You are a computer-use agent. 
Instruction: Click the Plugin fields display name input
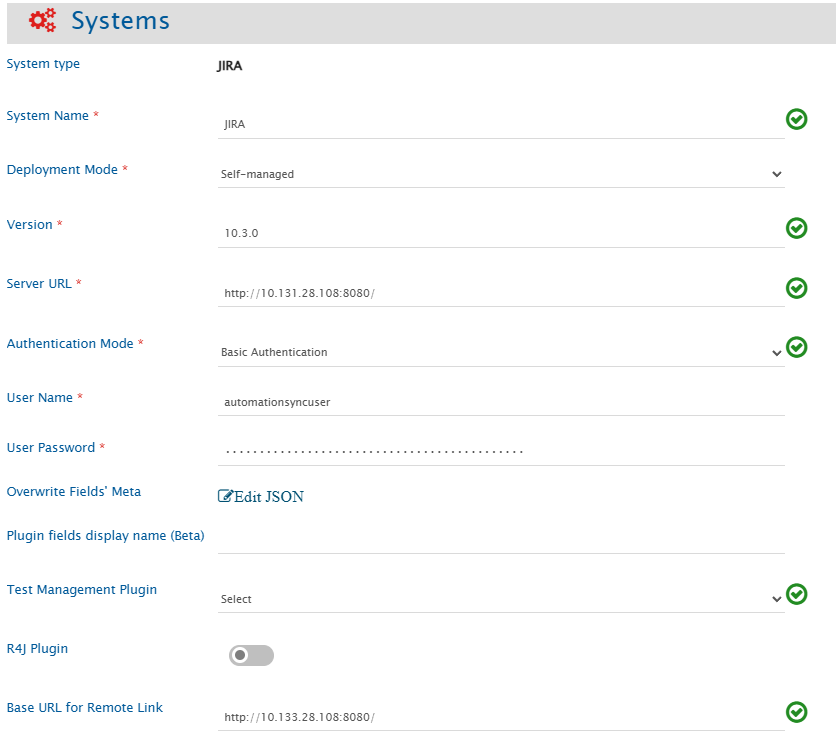pyautogui.click(x=500, y=540)
